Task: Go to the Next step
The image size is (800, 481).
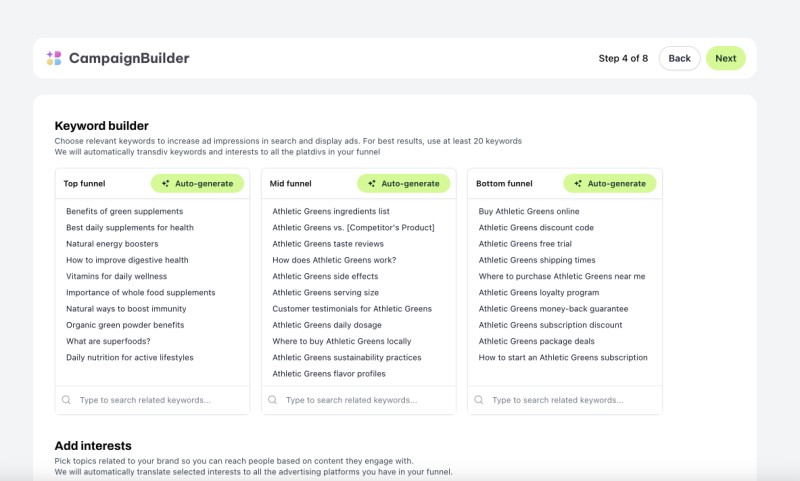Action: pyautogui.click(x=726, y=58)
